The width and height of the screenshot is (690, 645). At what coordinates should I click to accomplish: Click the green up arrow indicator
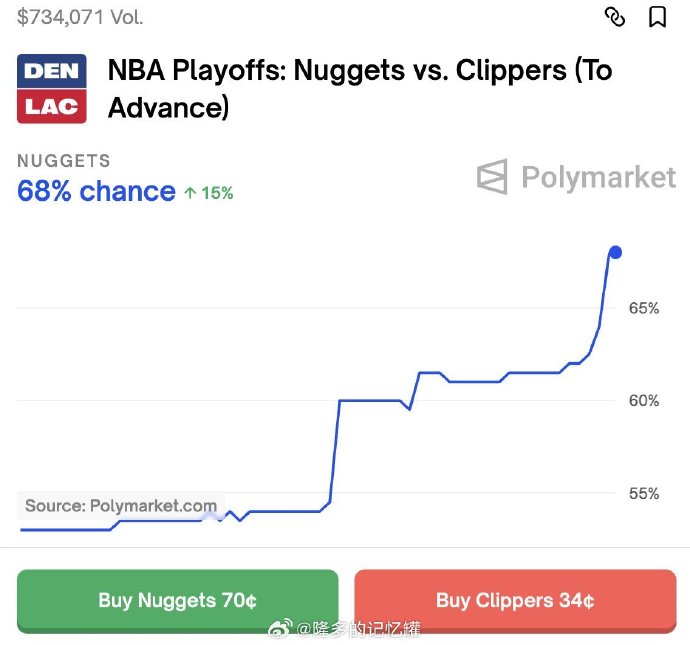point(190,193)
